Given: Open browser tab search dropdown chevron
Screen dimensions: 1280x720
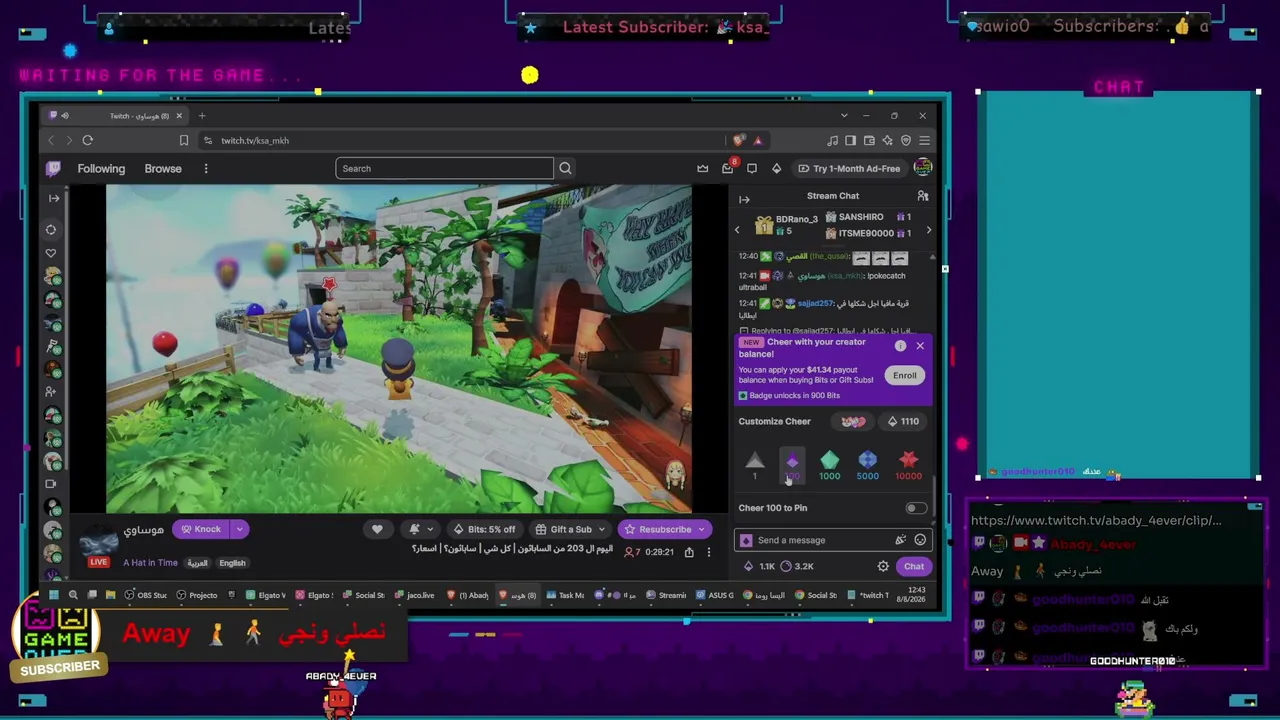Looking at the screenshot, I should pyautogui.click(x=844, y=116).
